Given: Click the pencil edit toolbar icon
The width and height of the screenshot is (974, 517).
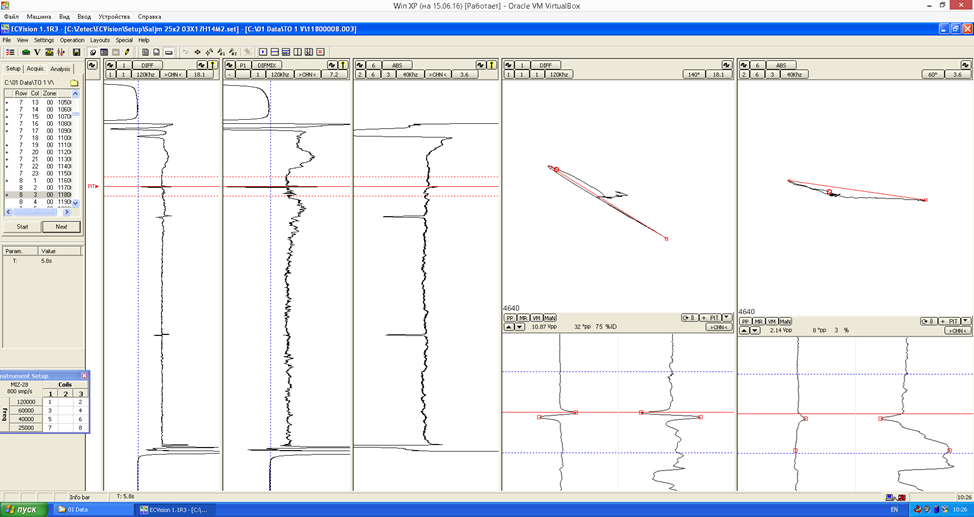Looking at the screenshot, I should click(x=127, y=52).
